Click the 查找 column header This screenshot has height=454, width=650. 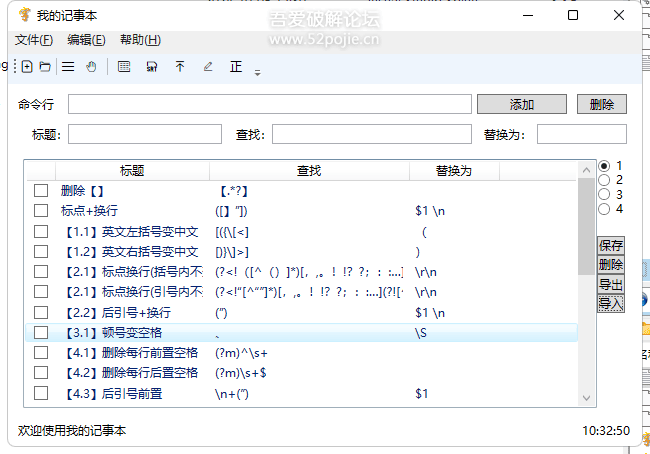(309, 171)
